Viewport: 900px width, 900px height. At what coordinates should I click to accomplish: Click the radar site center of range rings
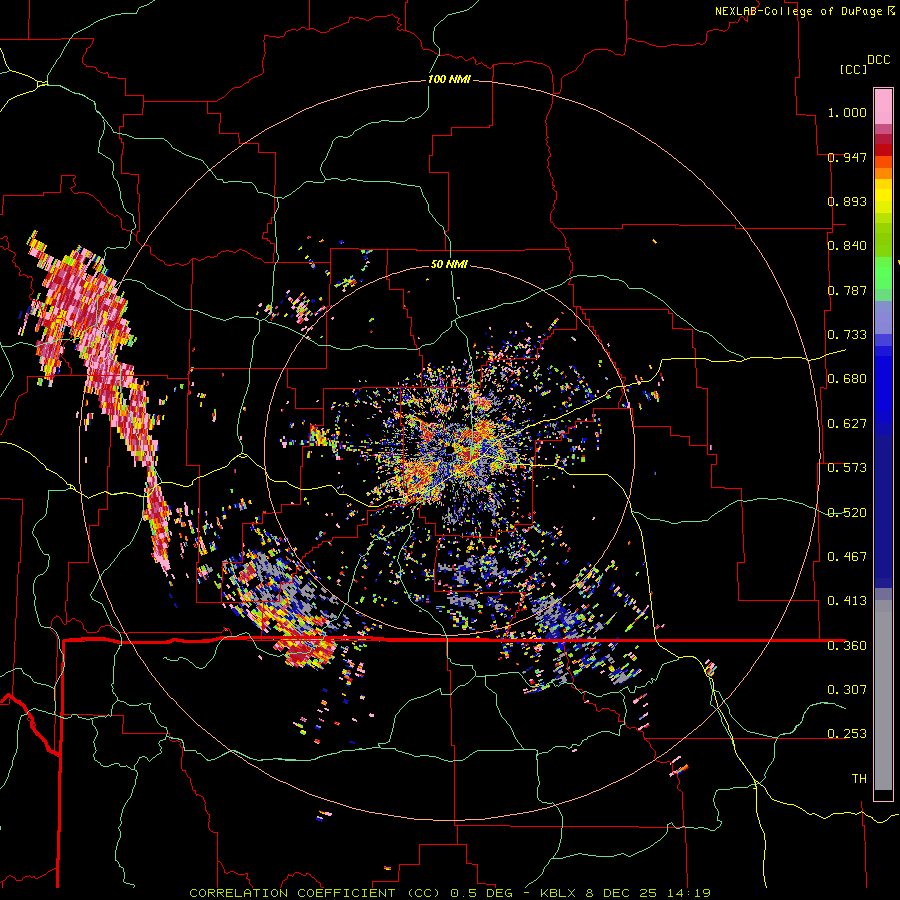(x=449, y=451)
